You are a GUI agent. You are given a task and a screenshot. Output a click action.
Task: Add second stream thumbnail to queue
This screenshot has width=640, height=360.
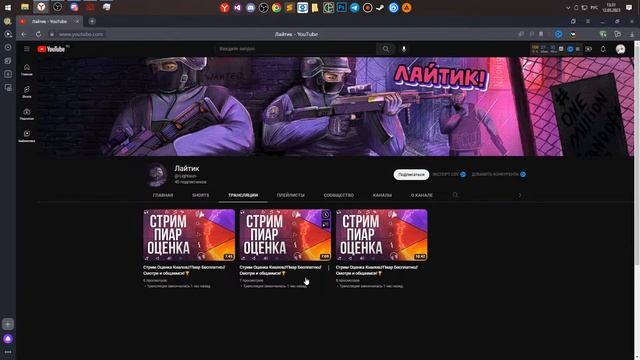click(325, 224)
